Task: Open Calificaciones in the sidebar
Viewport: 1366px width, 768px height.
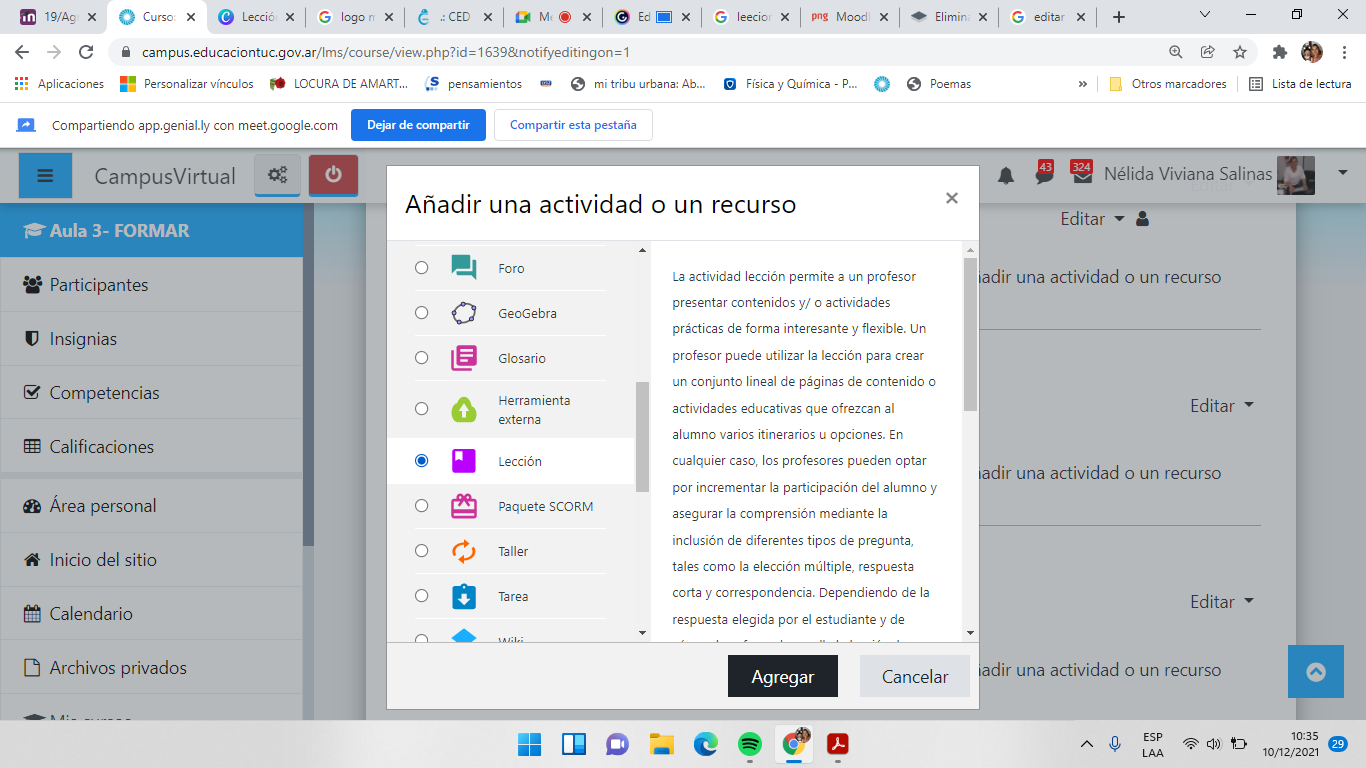Action: tap(102, 447)
